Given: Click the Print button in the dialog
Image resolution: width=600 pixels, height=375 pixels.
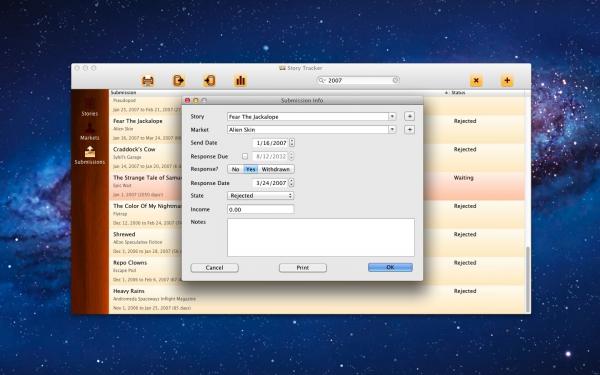Looking at the screenshot, I should coord(303,267).
